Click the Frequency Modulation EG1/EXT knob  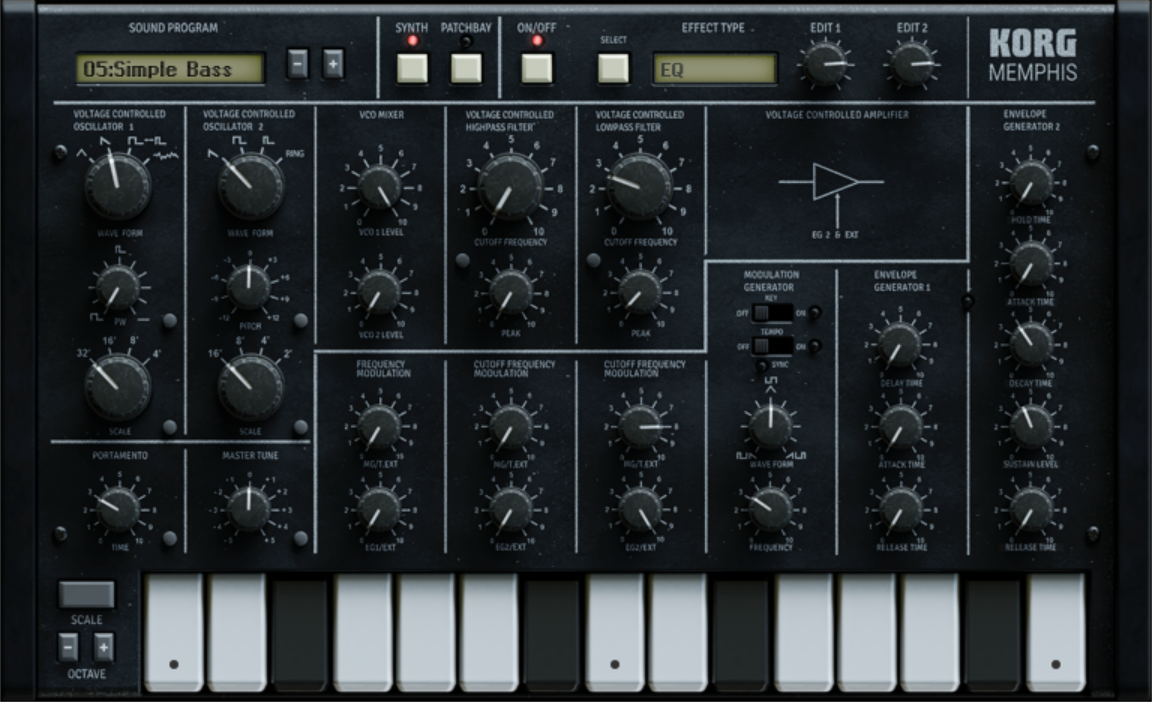[x=380, y=510]
